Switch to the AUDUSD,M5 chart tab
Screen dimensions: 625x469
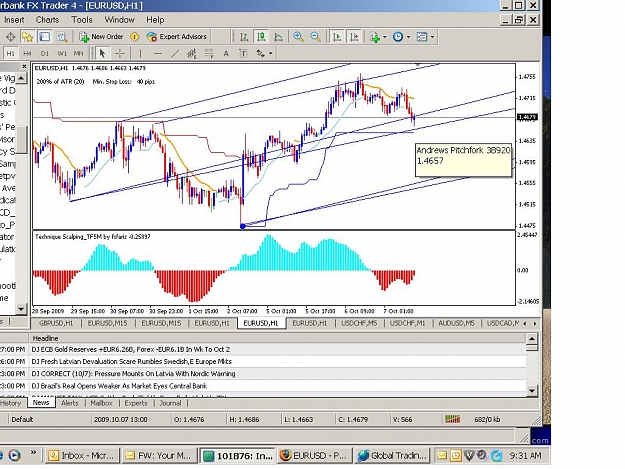pyautogui.click(x=456, y=323)
